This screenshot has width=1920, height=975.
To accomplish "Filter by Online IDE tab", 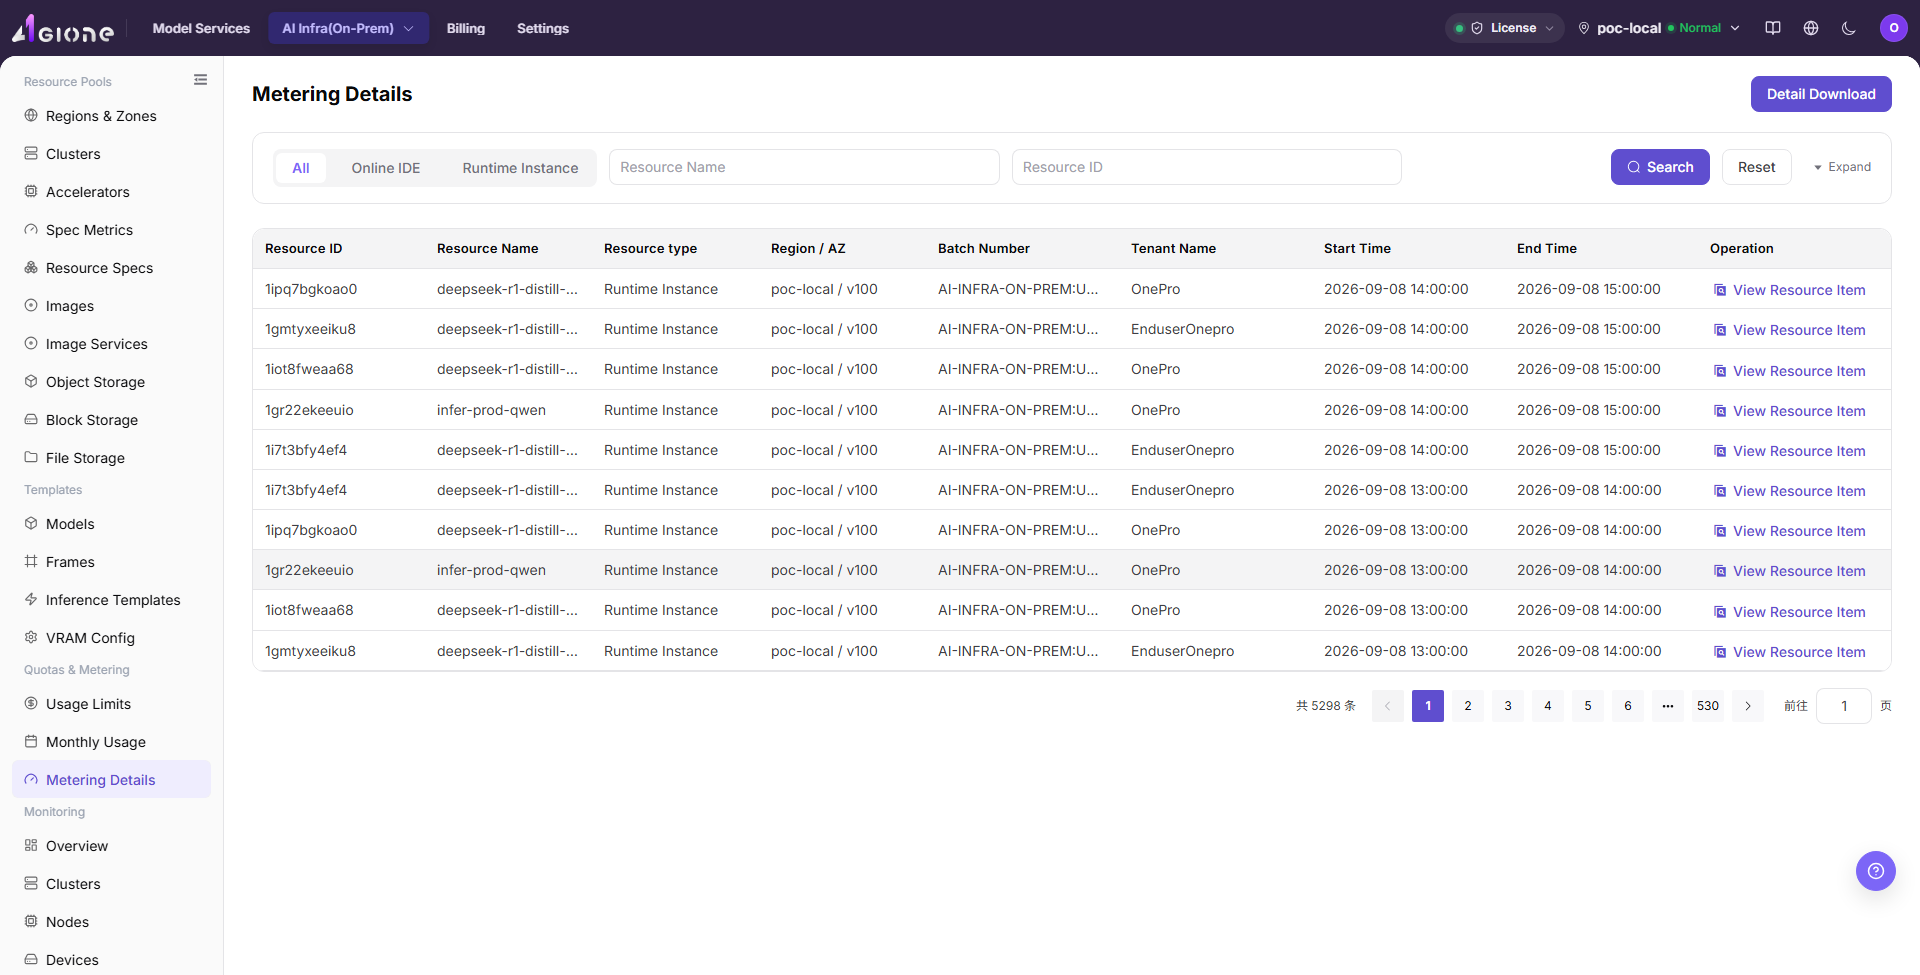I will click(x=386, y=168).
